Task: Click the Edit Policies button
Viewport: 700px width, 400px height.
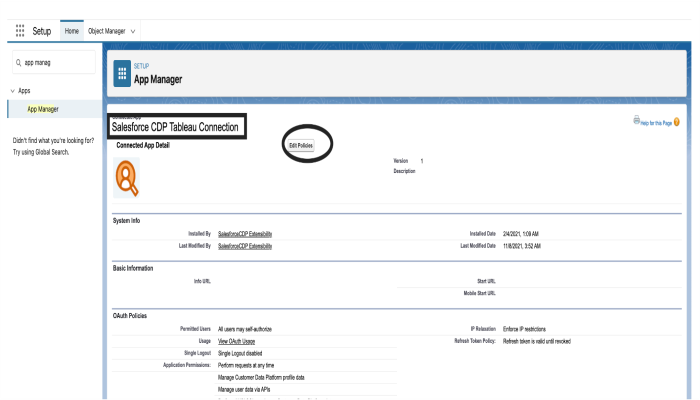Action: click(301, 145)
